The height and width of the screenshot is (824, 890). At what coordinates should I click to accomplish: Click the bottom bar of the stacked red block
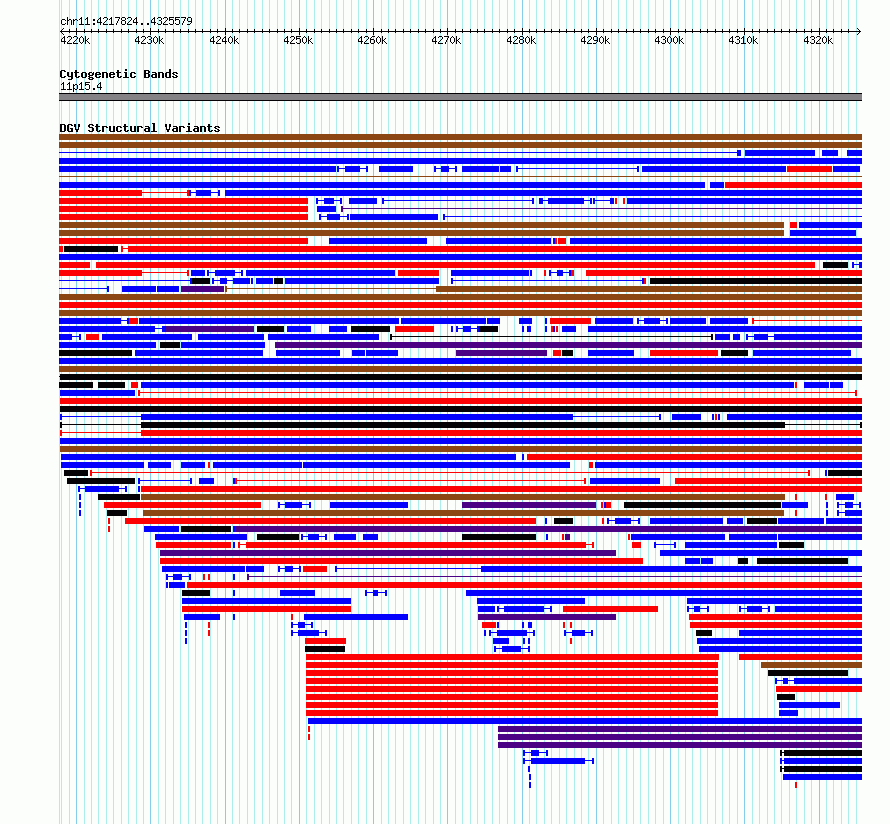[512, 713]
